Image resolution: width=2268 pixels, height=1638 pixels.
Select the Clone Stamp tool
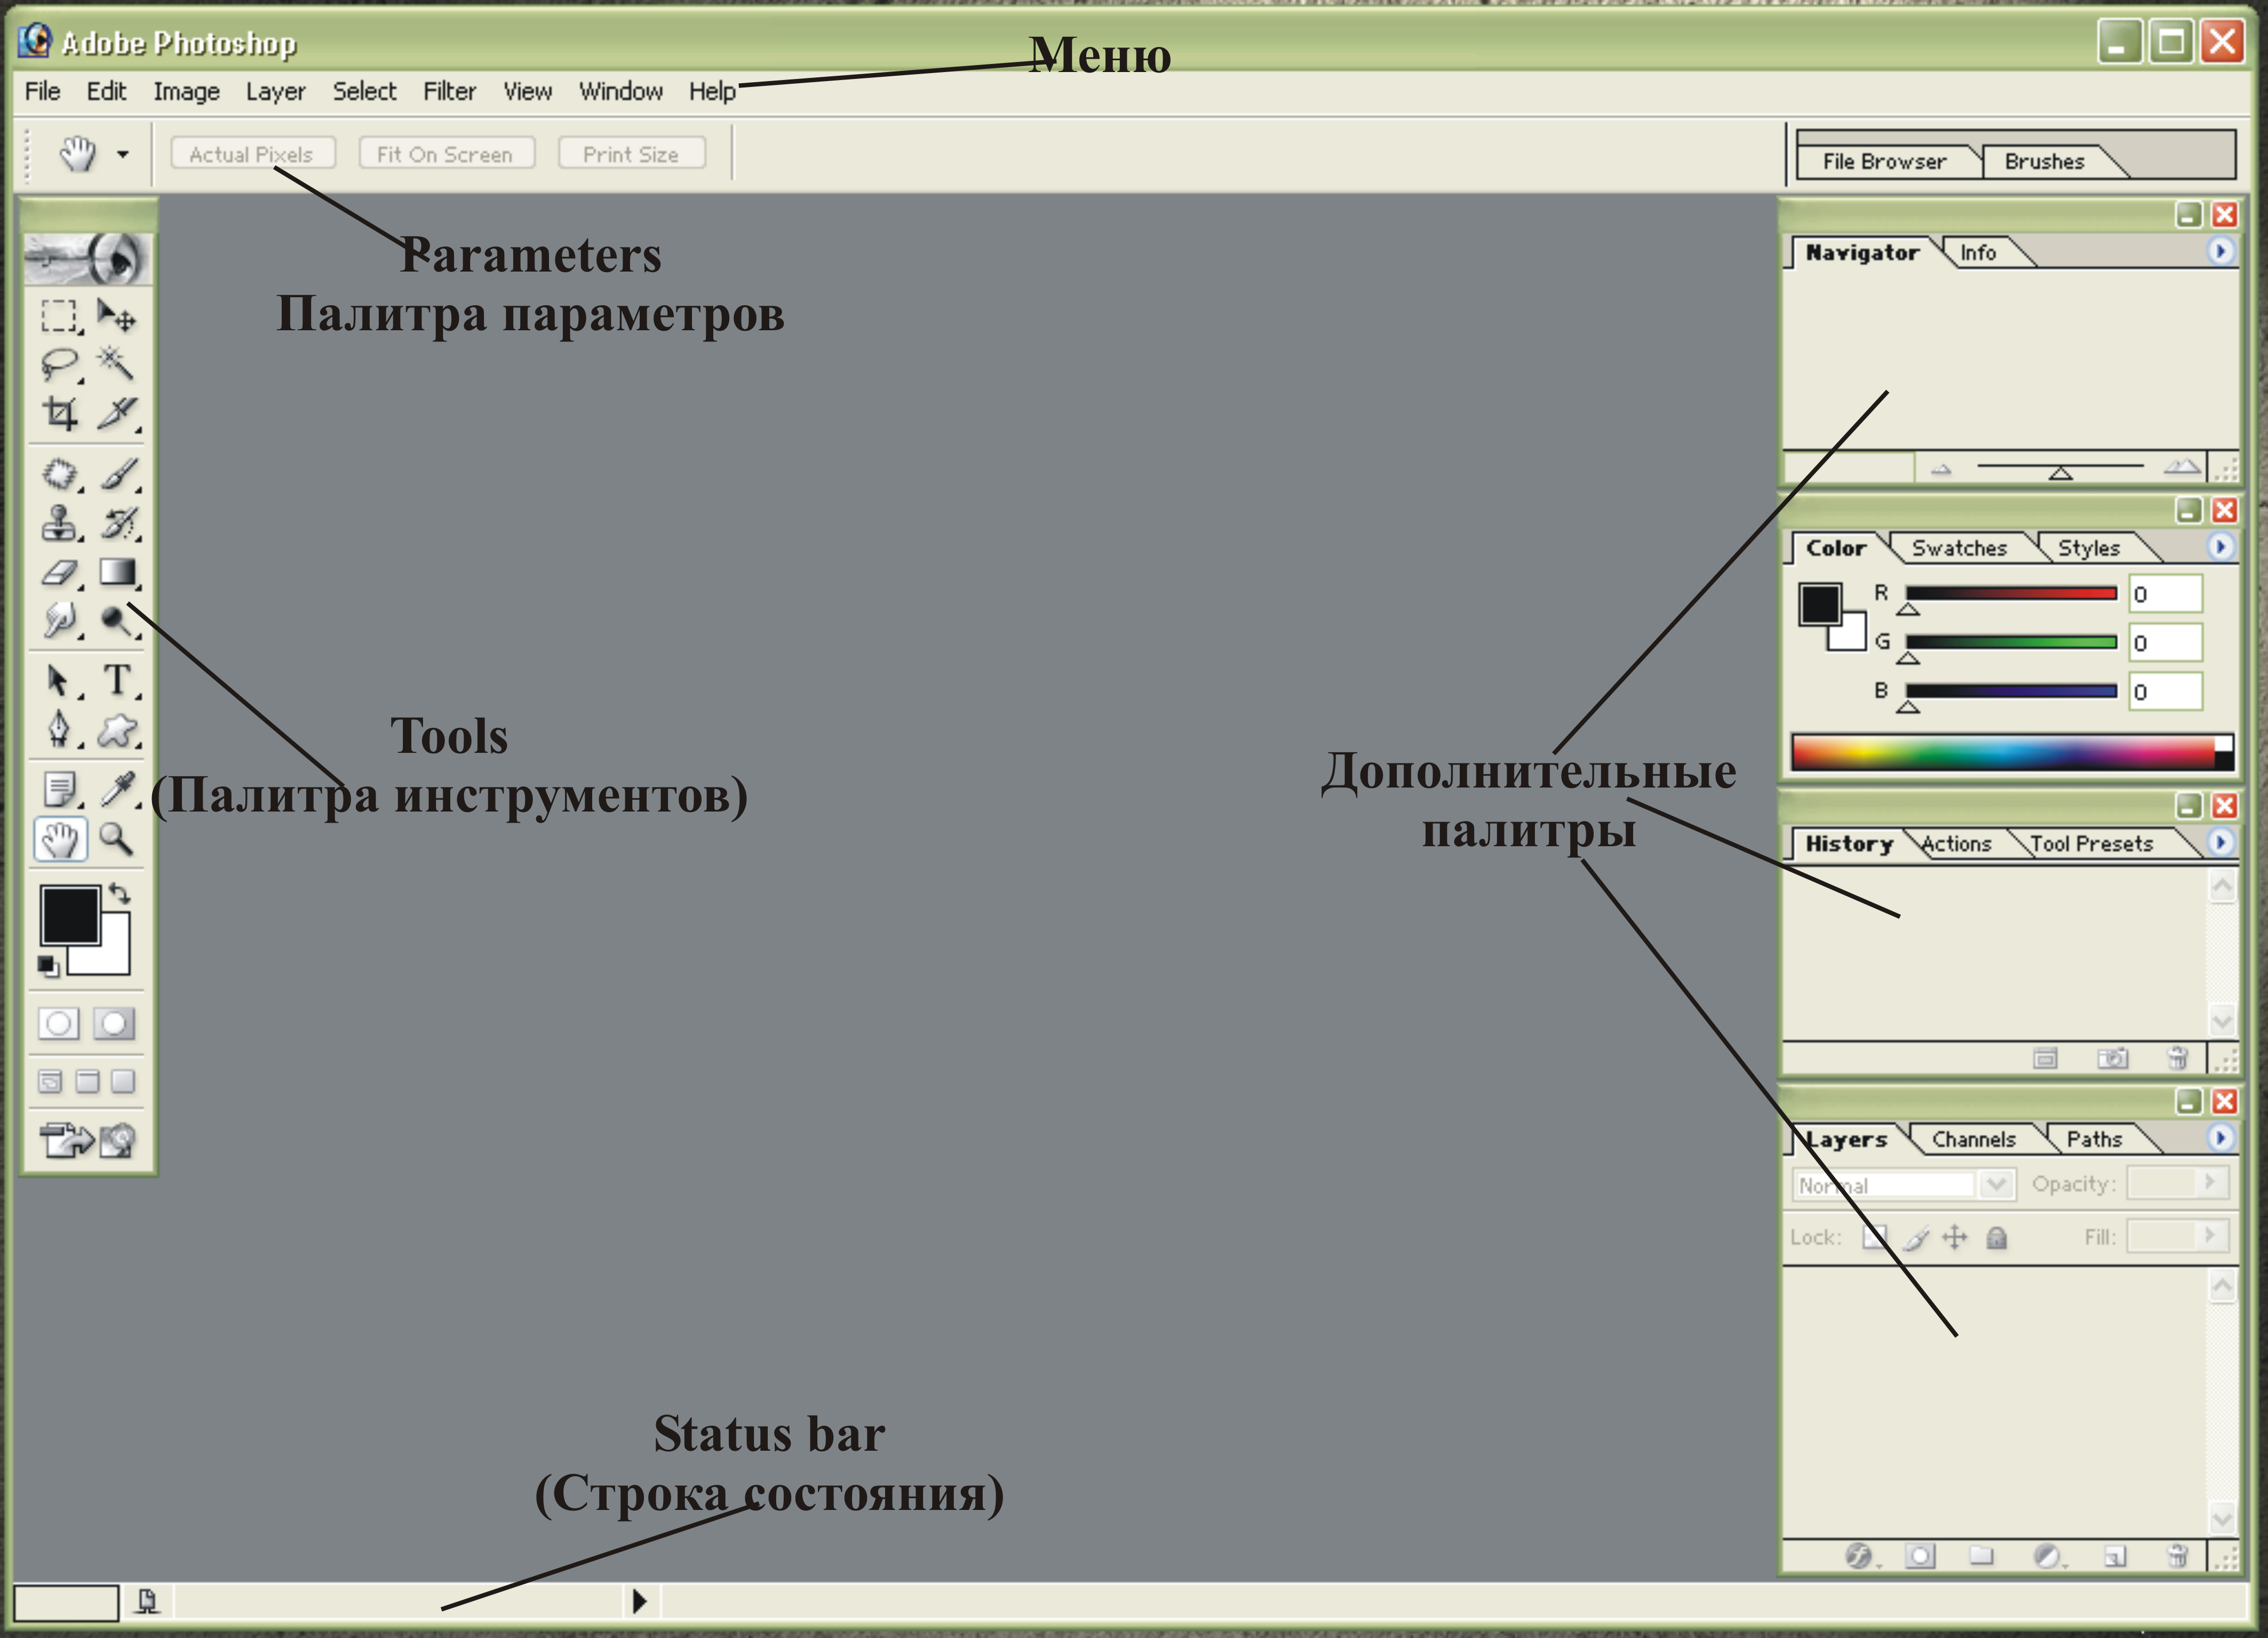click(60, 523)
